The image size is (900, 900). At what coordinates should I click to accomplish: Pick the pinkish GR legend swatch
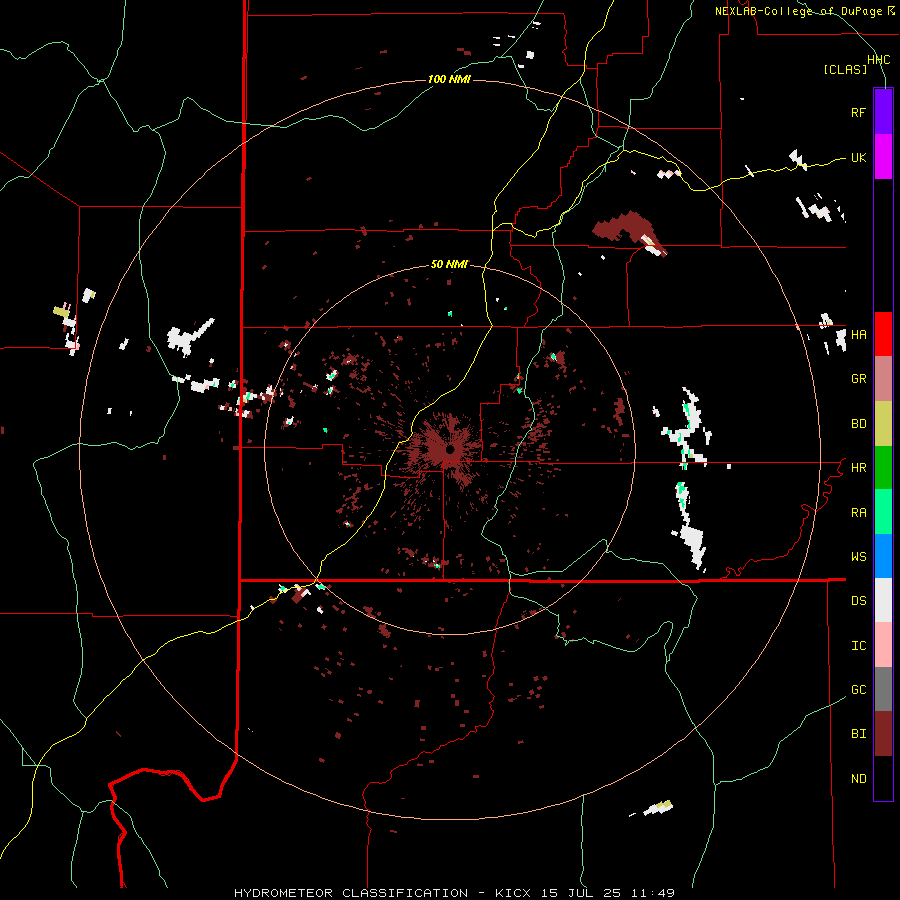point(883,379)
